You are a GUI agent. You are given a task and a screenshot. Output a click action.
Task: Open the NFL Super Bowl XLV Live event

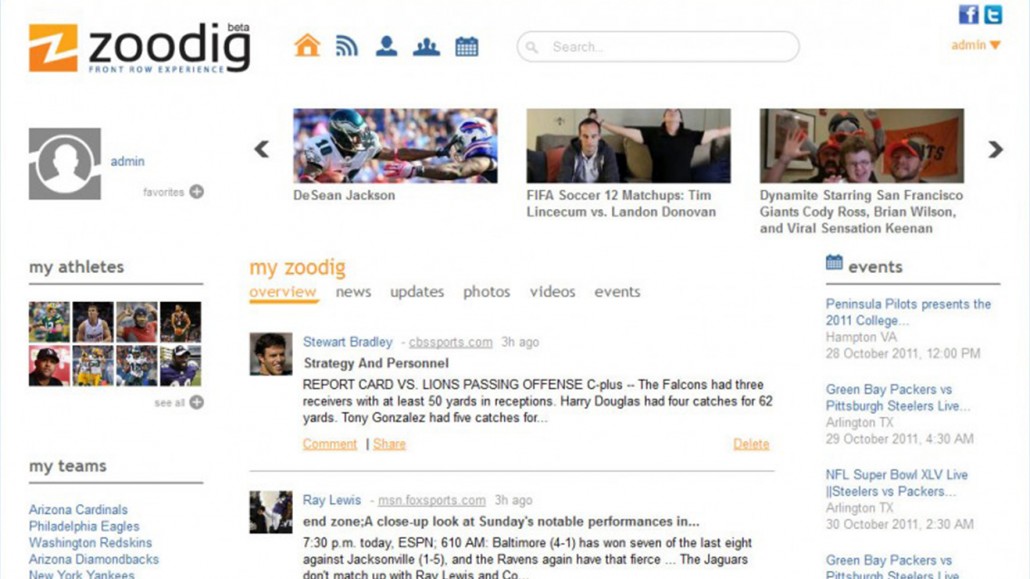(x=897, y=483)
